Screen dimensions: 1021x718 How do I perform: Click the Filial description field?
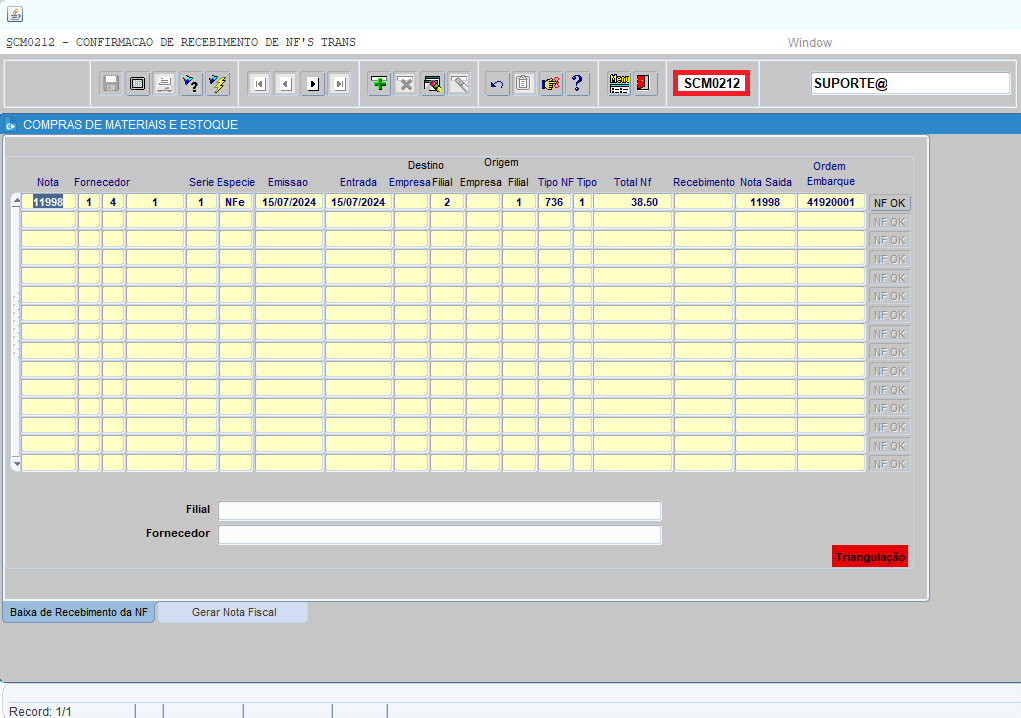[x=440, y=510]
